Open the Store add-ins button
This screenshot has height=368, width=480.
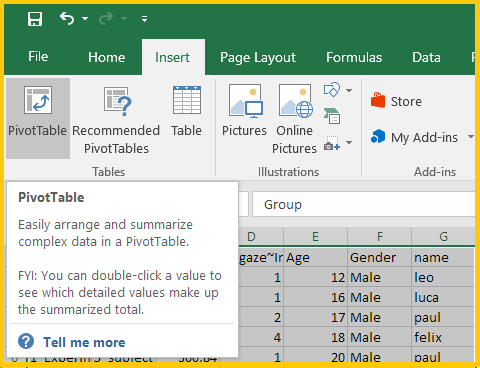[396, 101]
